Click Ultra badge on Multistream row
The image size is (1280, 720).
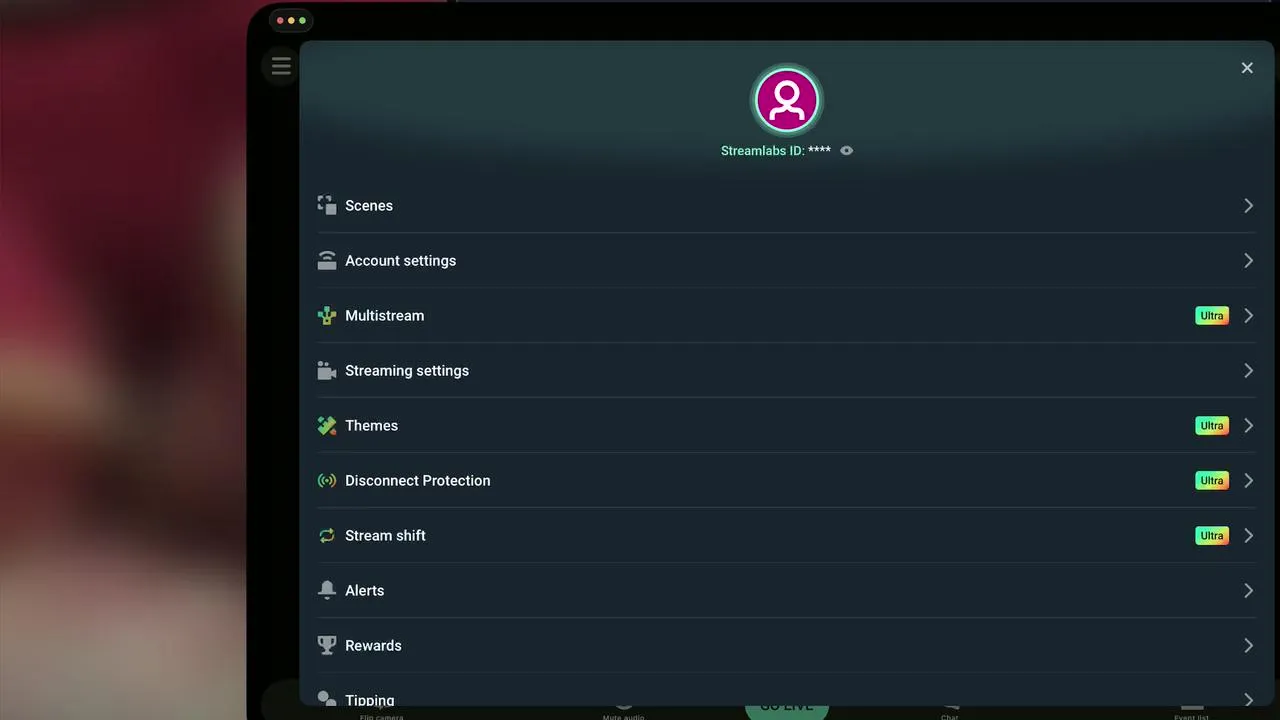1212,315
